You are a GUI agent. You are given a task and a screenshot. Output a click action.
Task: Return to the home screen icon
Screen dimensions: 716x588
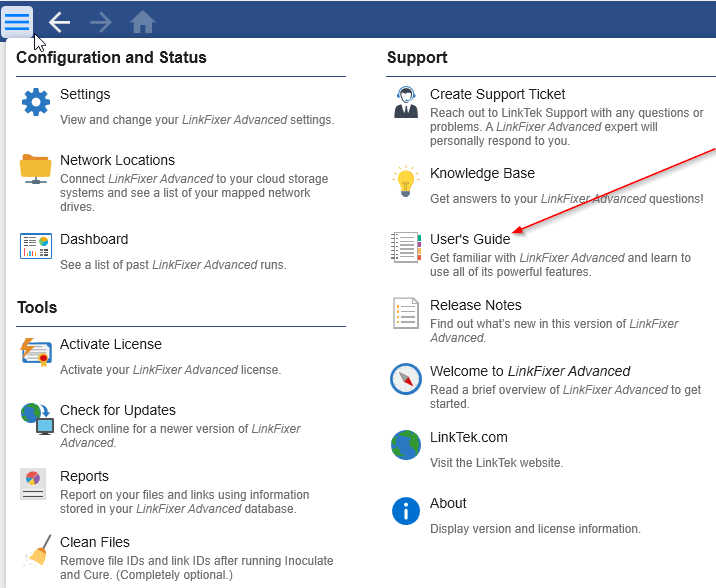[142, 21]
